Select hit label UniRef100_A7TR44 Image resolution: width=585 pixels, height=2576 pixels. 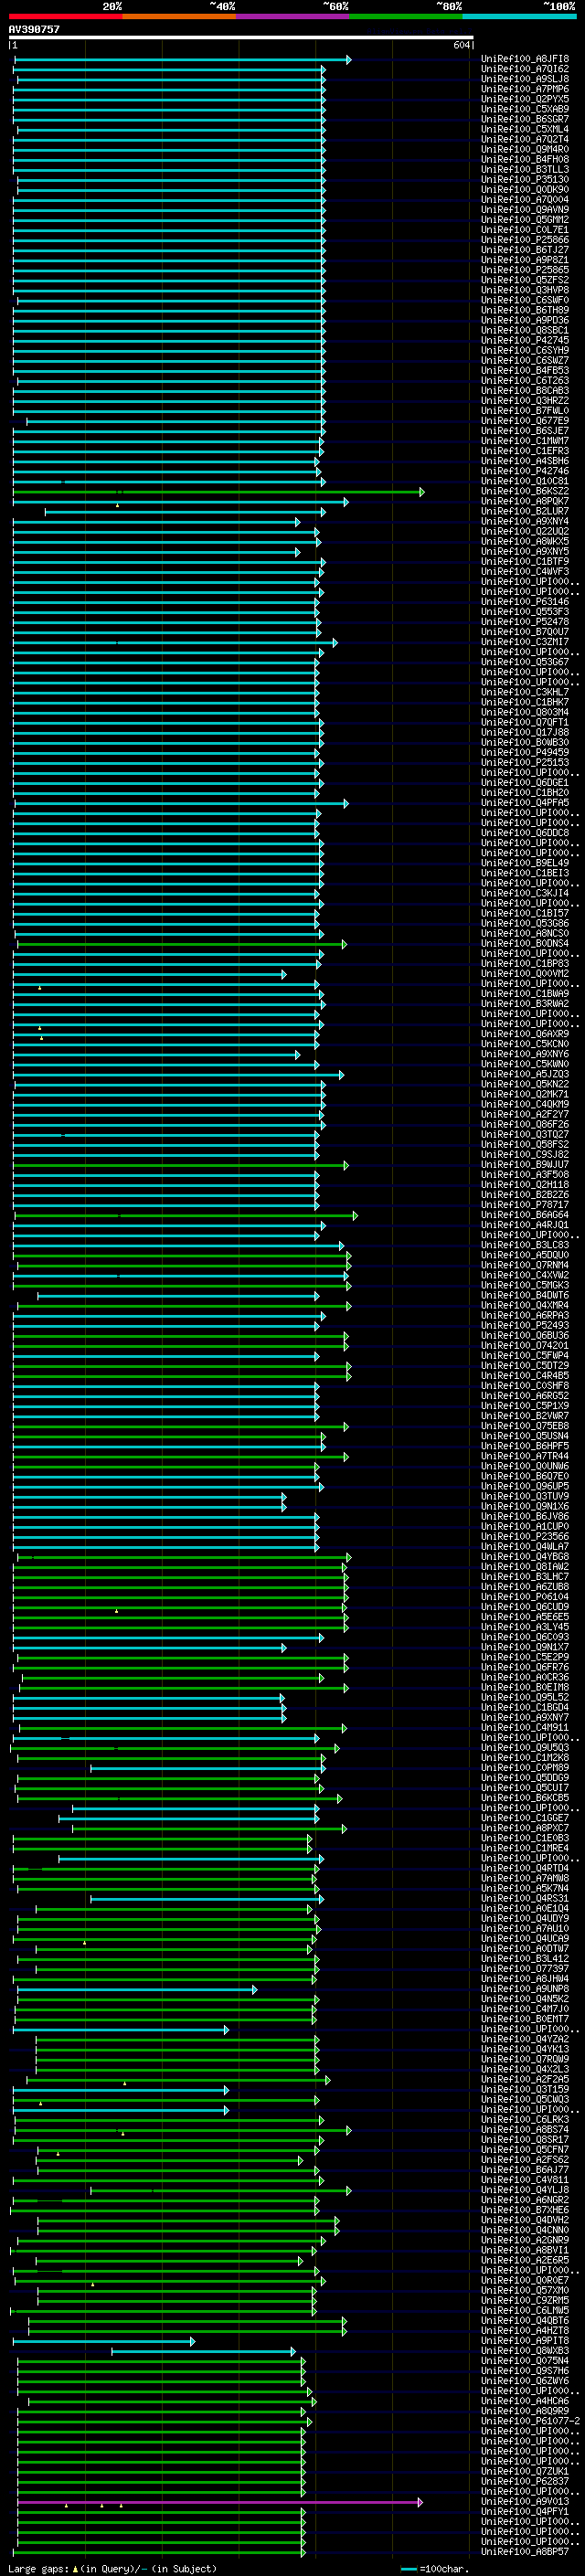pos(525,1456)
